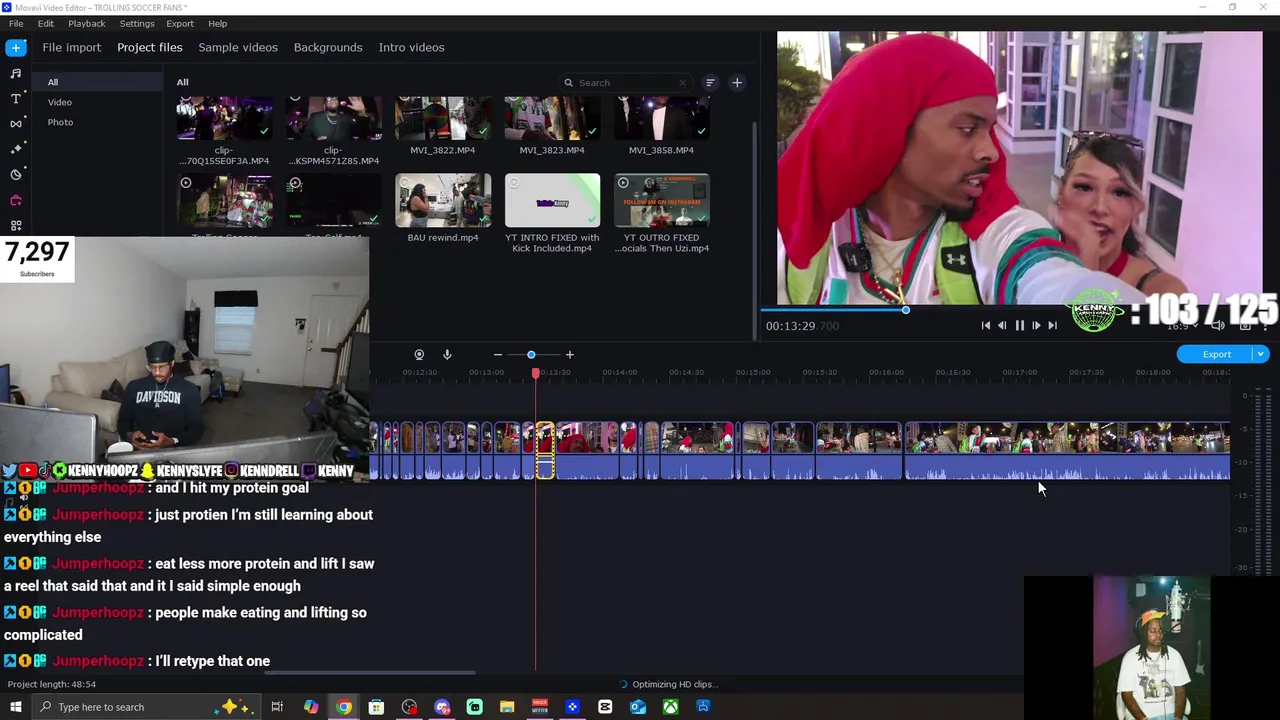Adjust the timeline zoom slider handle

click(x=531, y=355)
